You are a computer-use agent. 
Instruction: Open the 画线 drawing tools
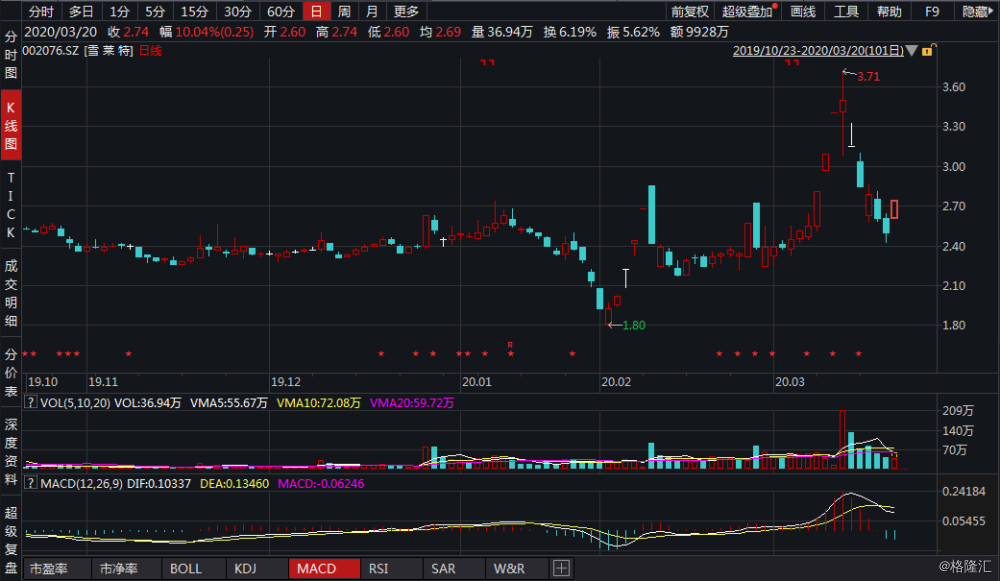803,12
